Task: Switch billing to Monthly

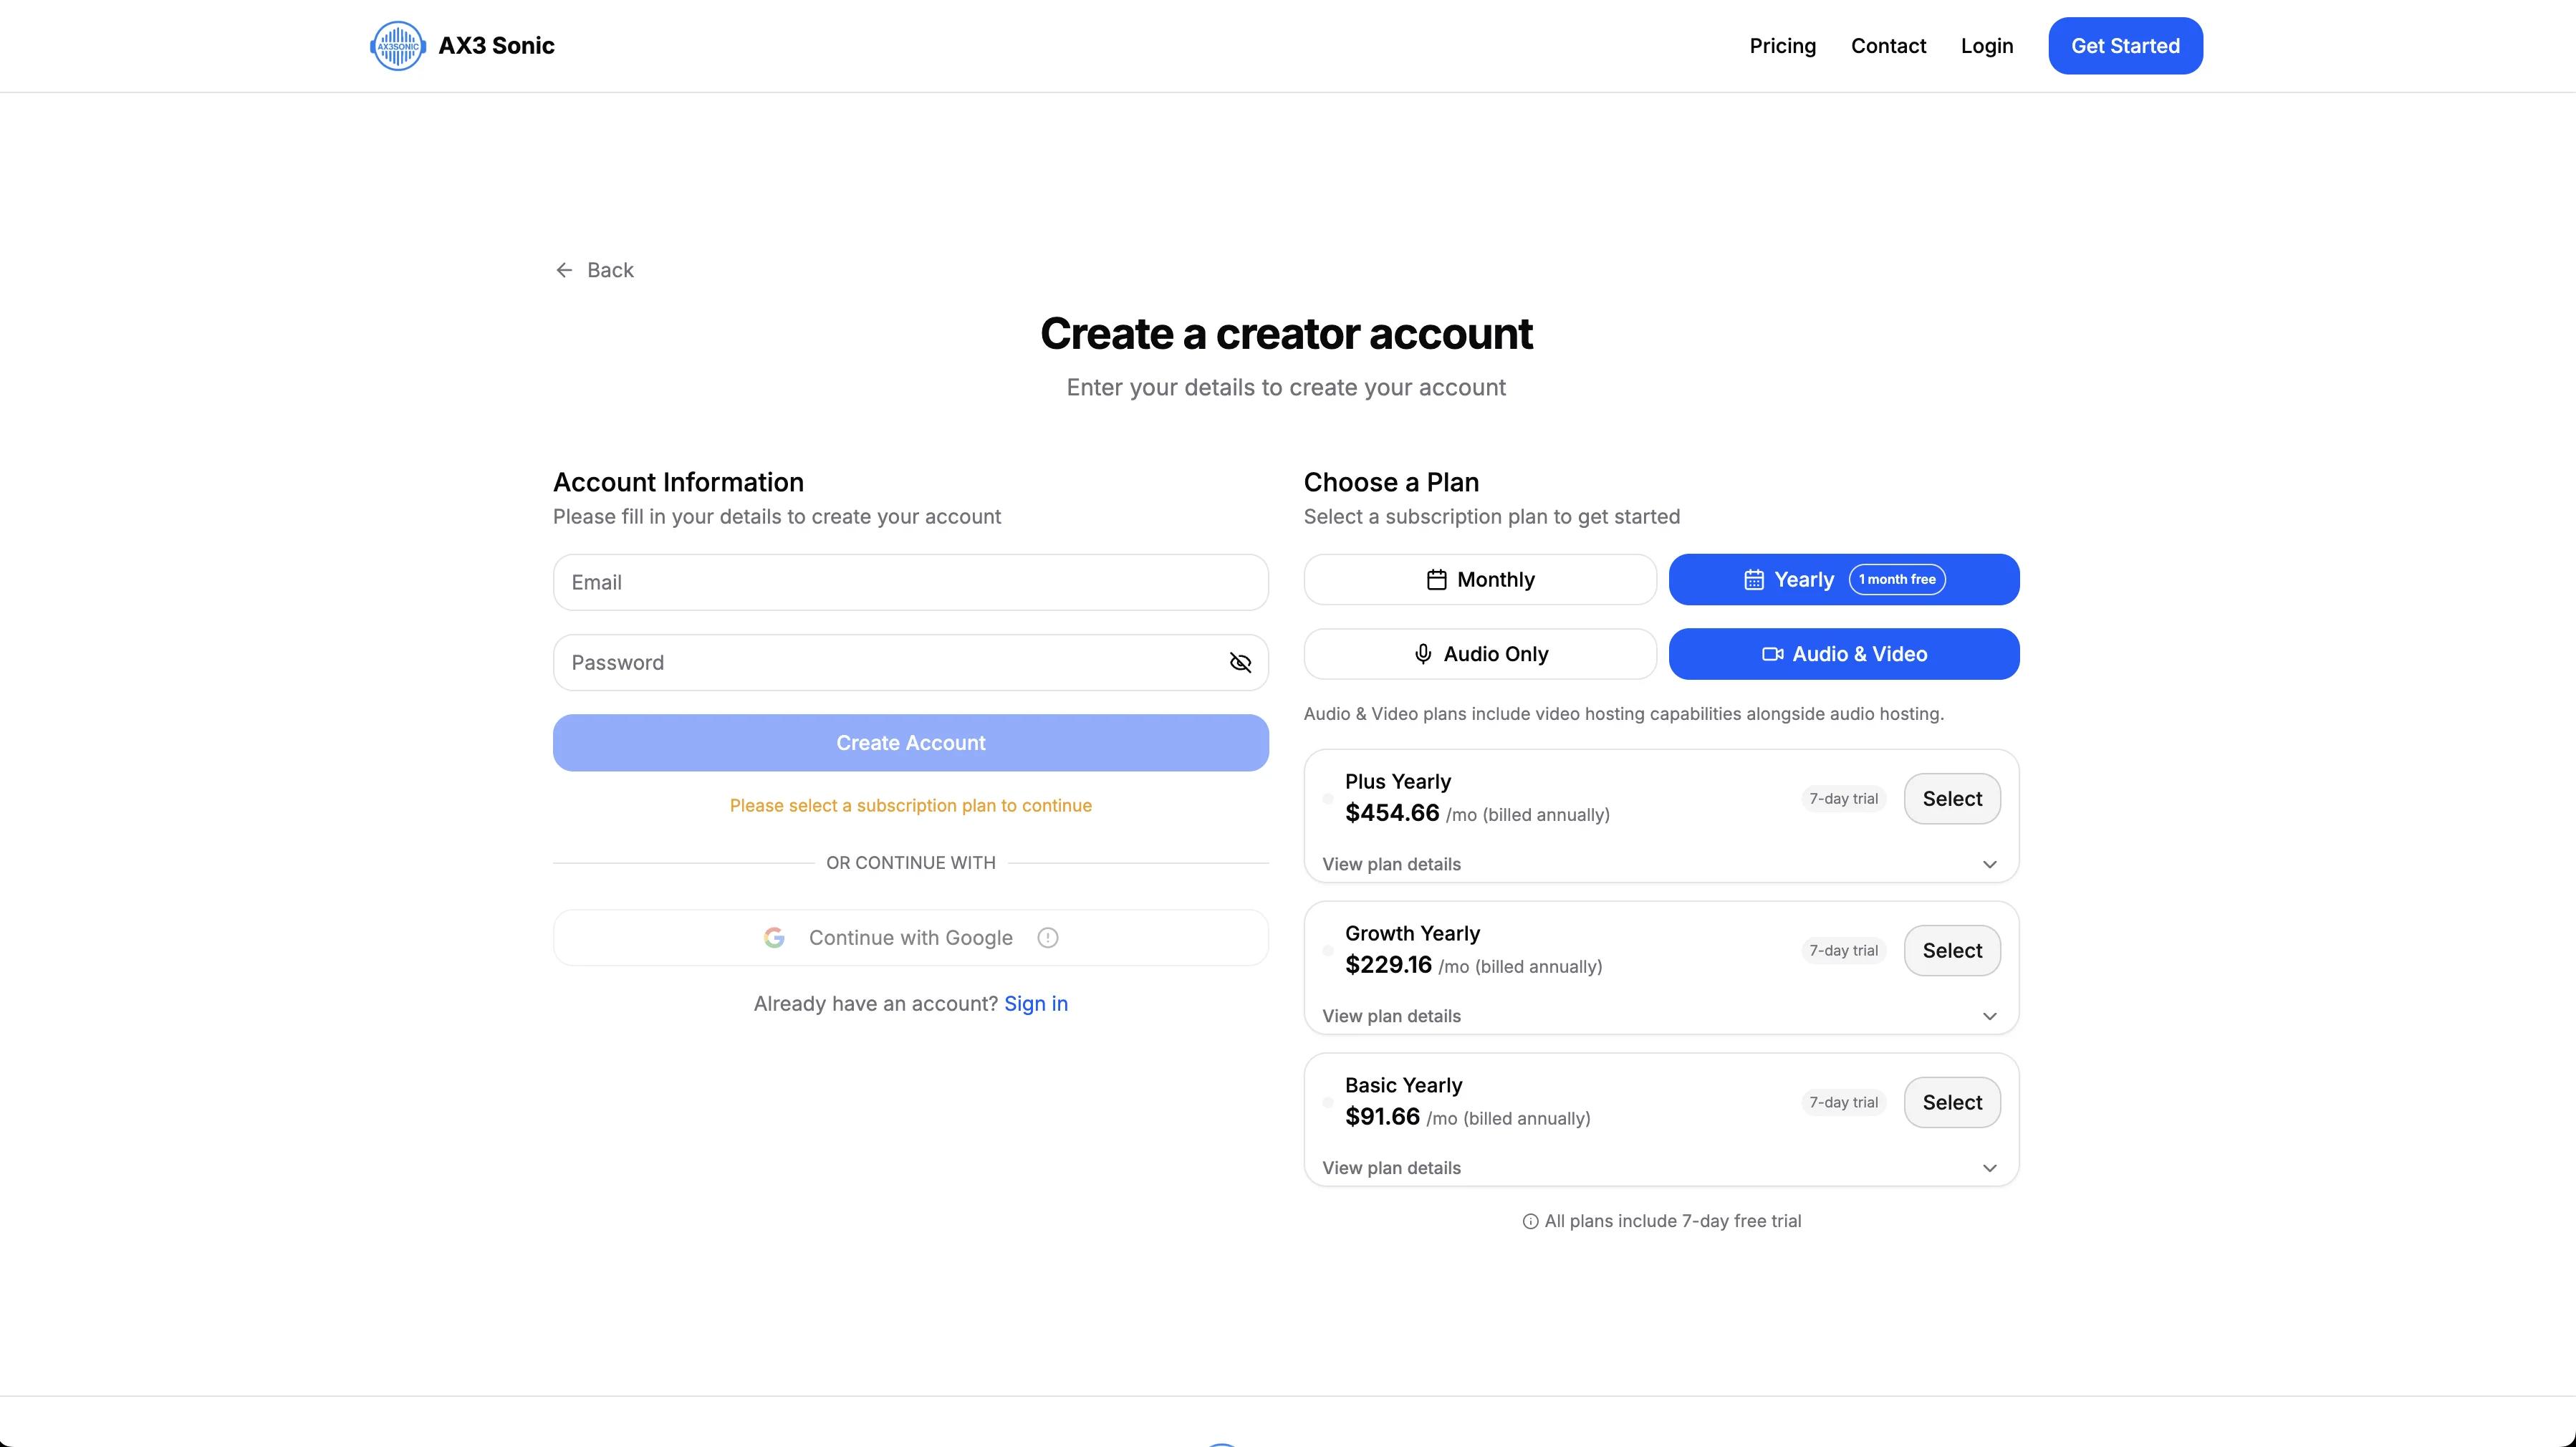Action: click(1480, 580)
